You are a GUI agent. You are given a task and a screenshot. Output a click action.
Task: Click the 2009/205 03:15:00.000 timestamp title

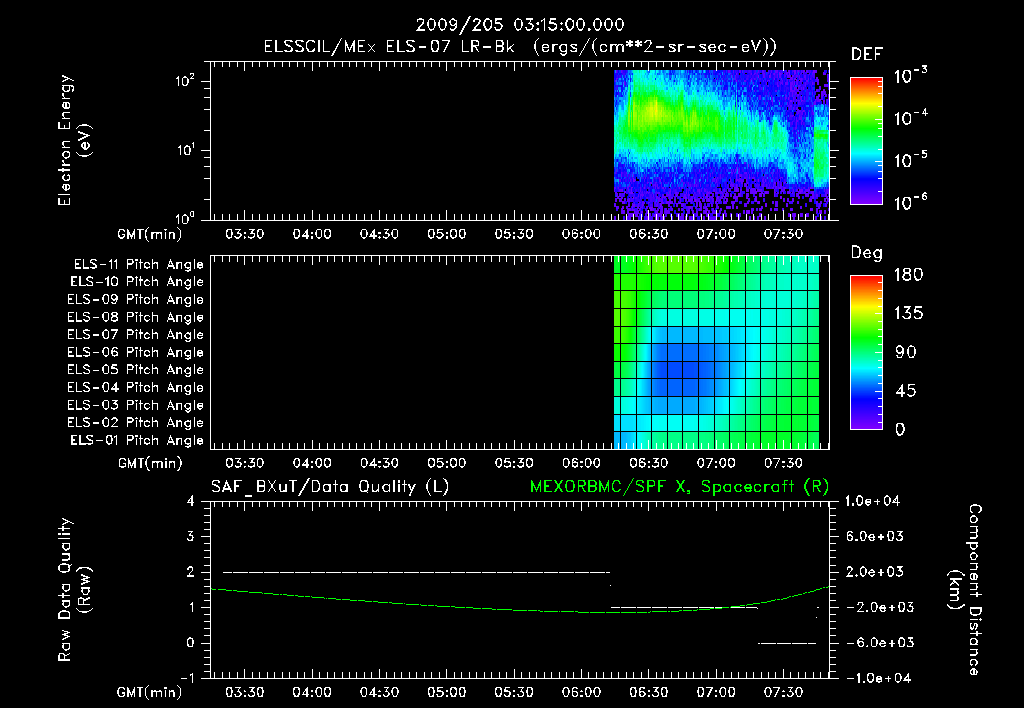(x=520, y=25)
